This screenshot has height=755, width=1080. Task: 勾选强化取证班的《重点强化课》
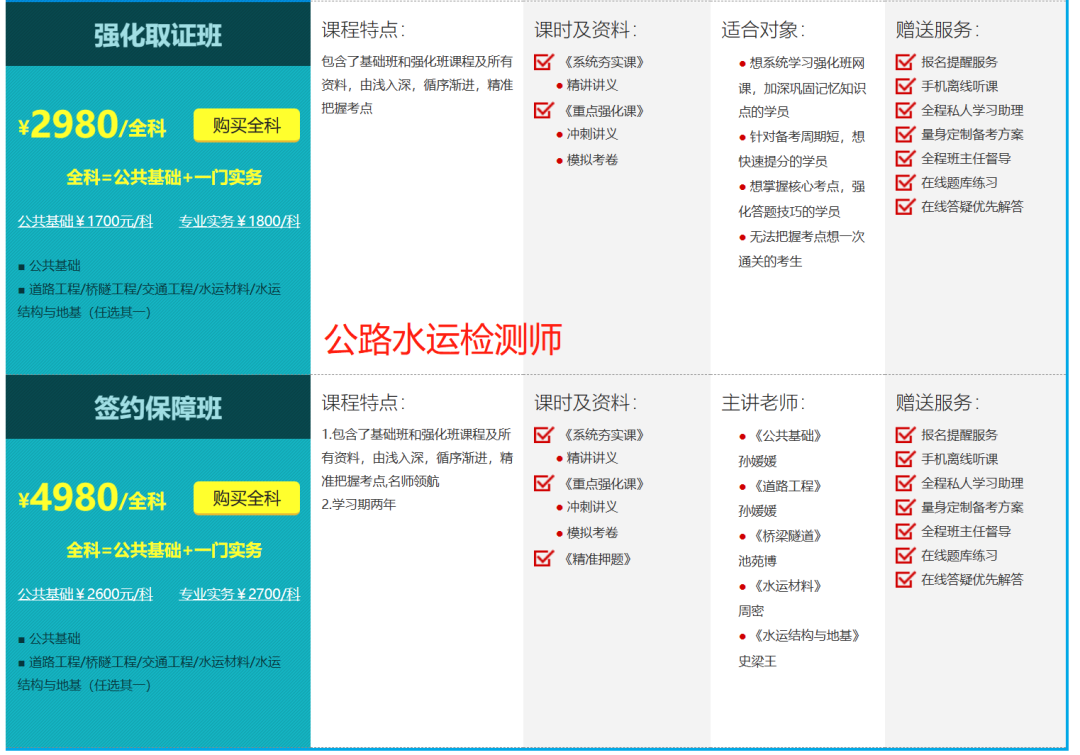(543, 110)
